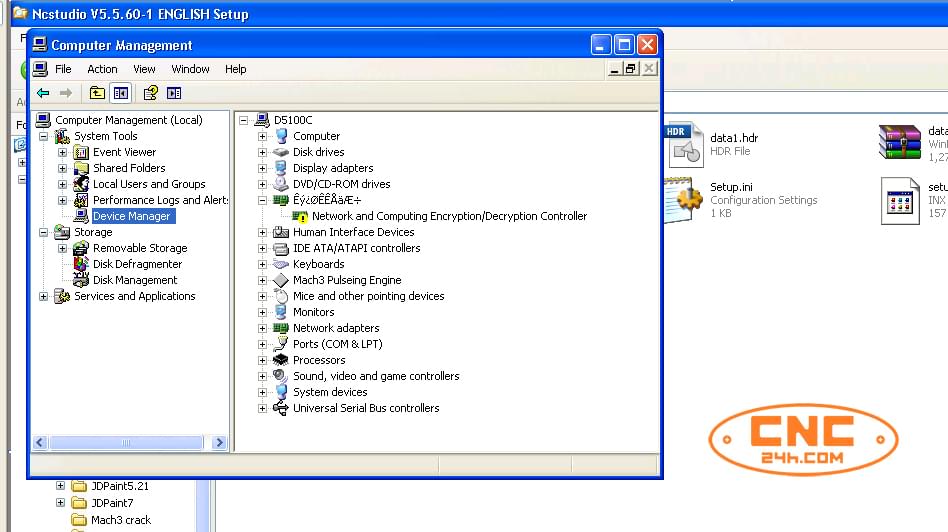Select the Computer device category
The width and height of the screenshot is (948, 532).
(316, 137)
